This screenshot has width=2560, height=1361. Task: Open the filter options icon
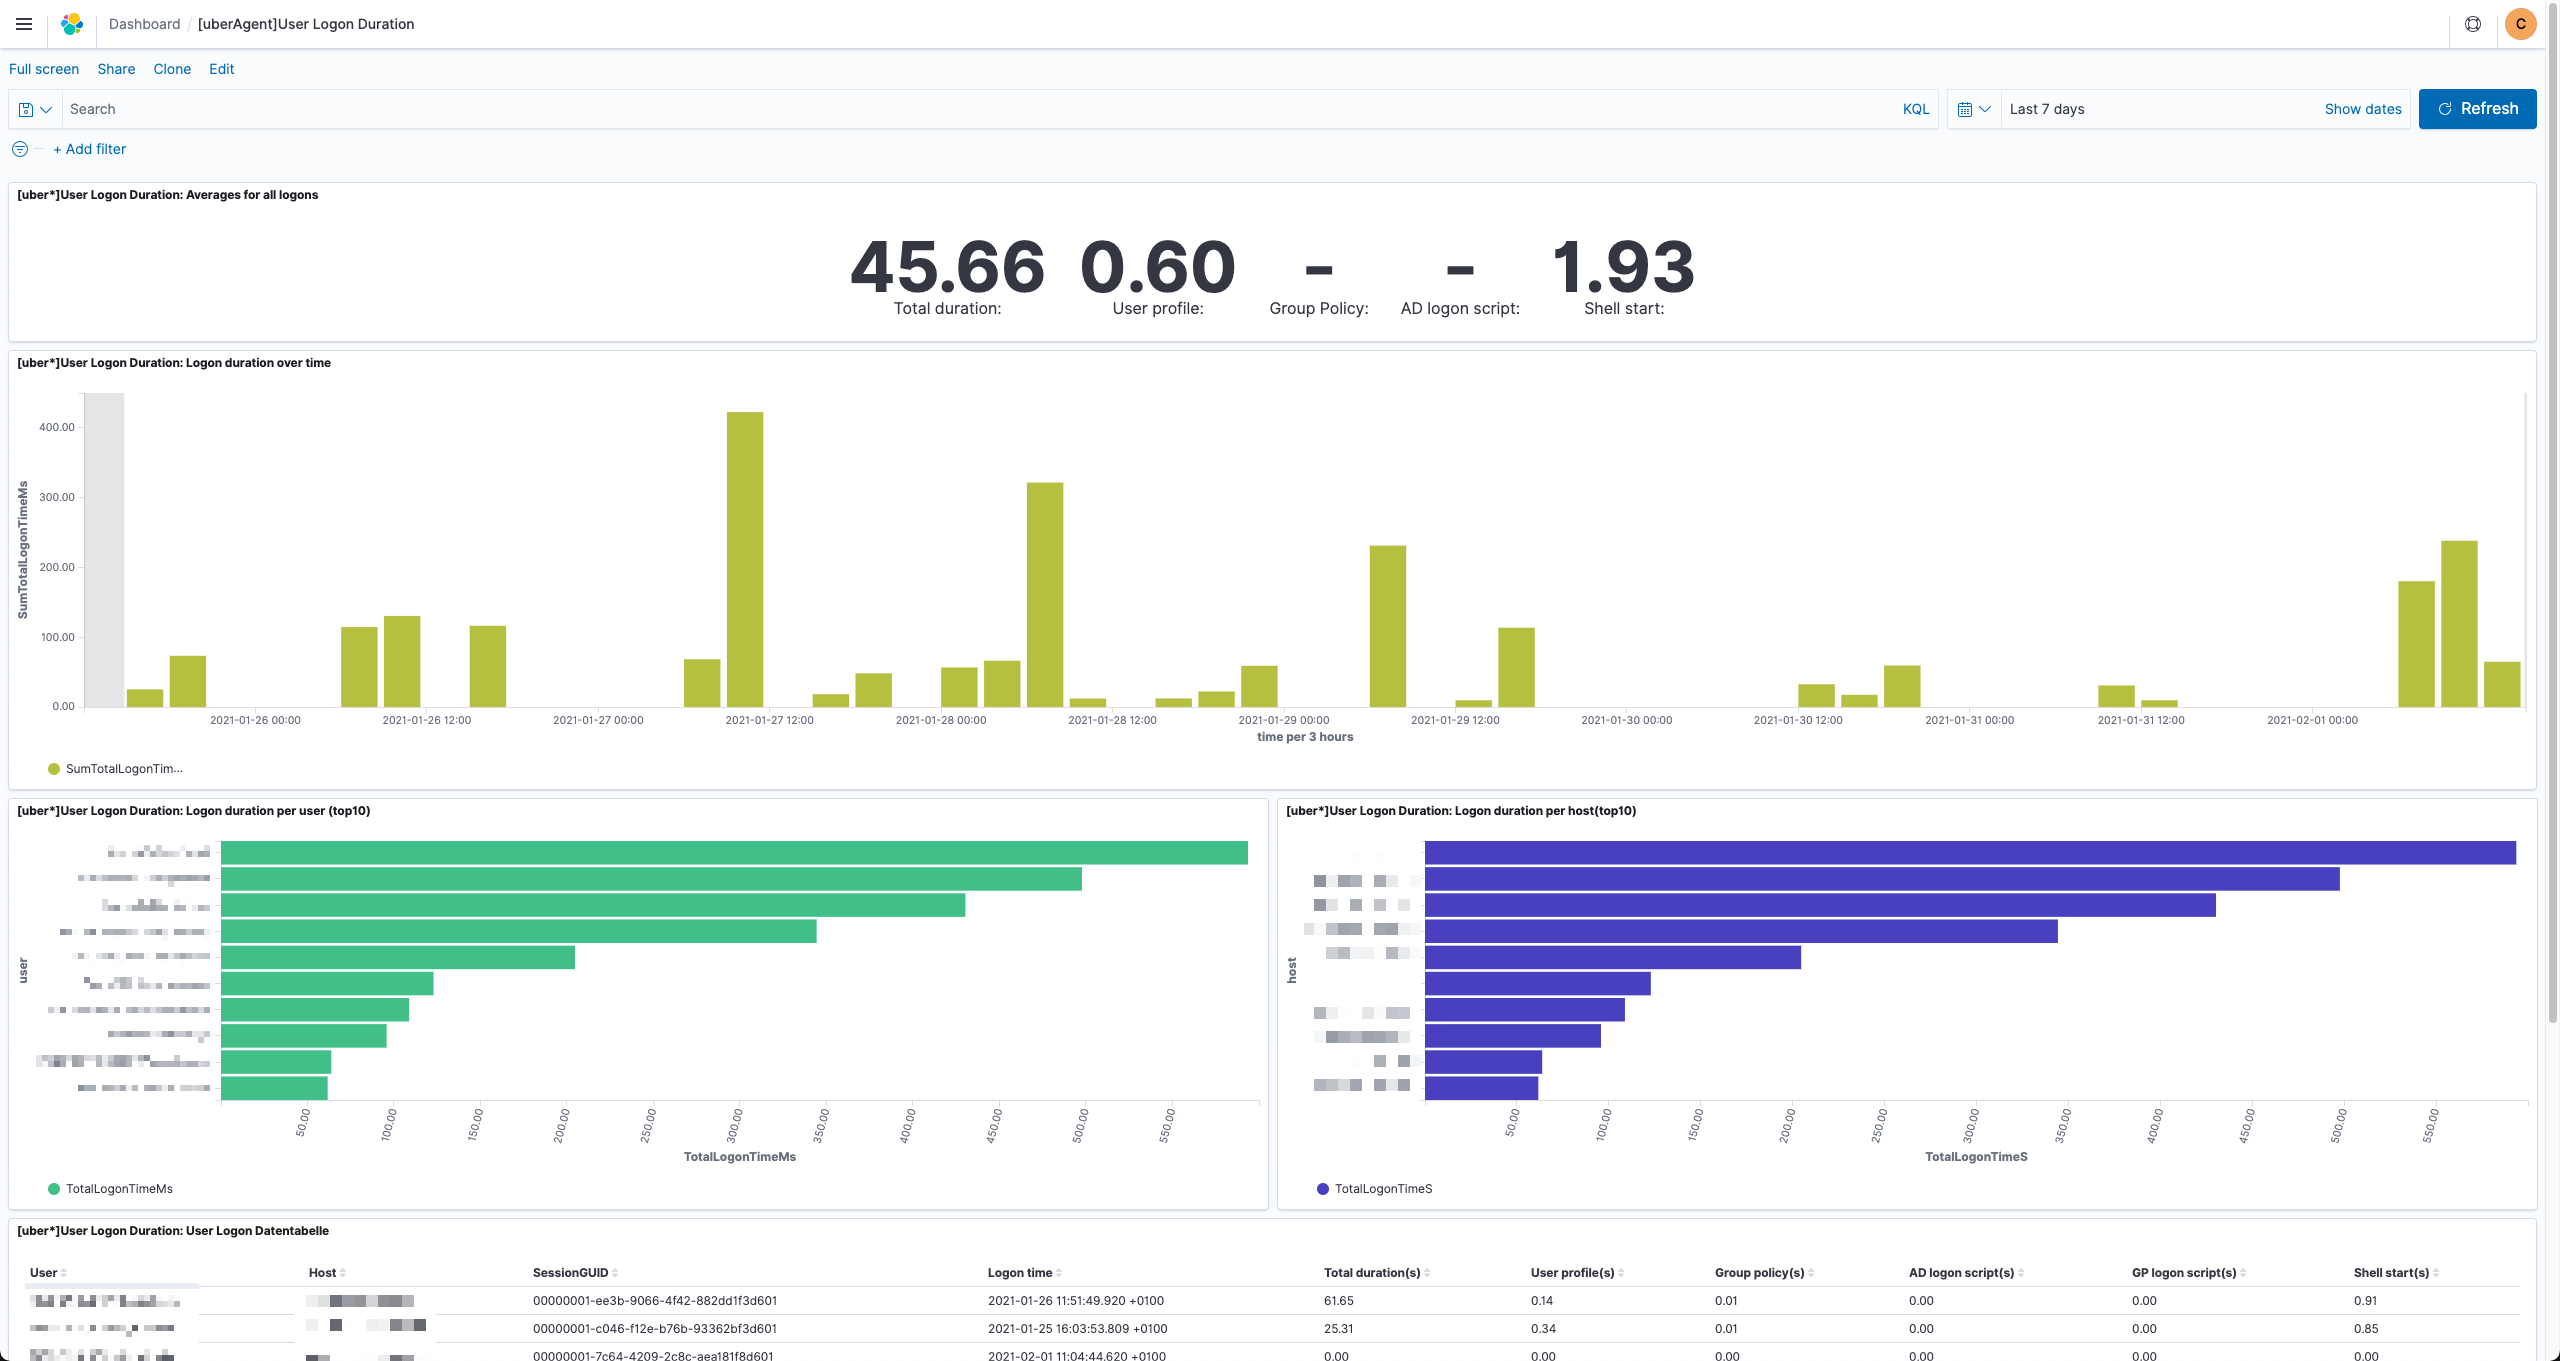pos(20,149)
